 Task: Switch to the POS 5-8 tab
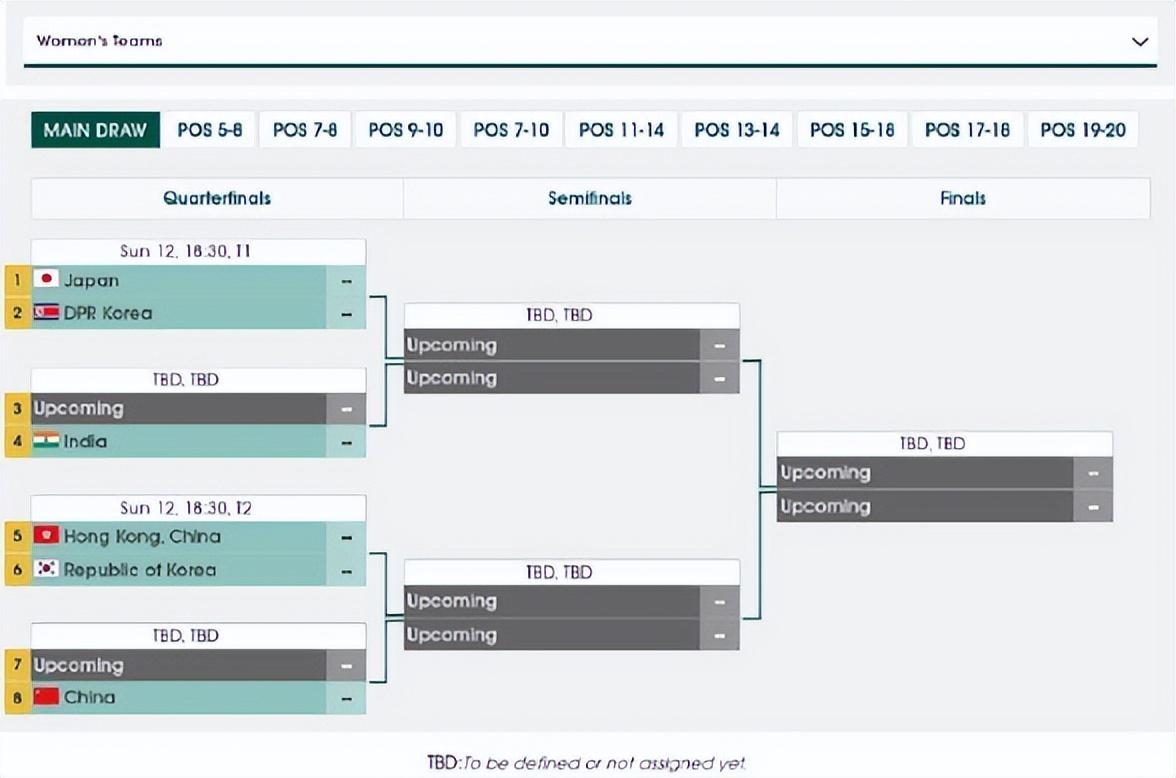[x=210, y=130]
